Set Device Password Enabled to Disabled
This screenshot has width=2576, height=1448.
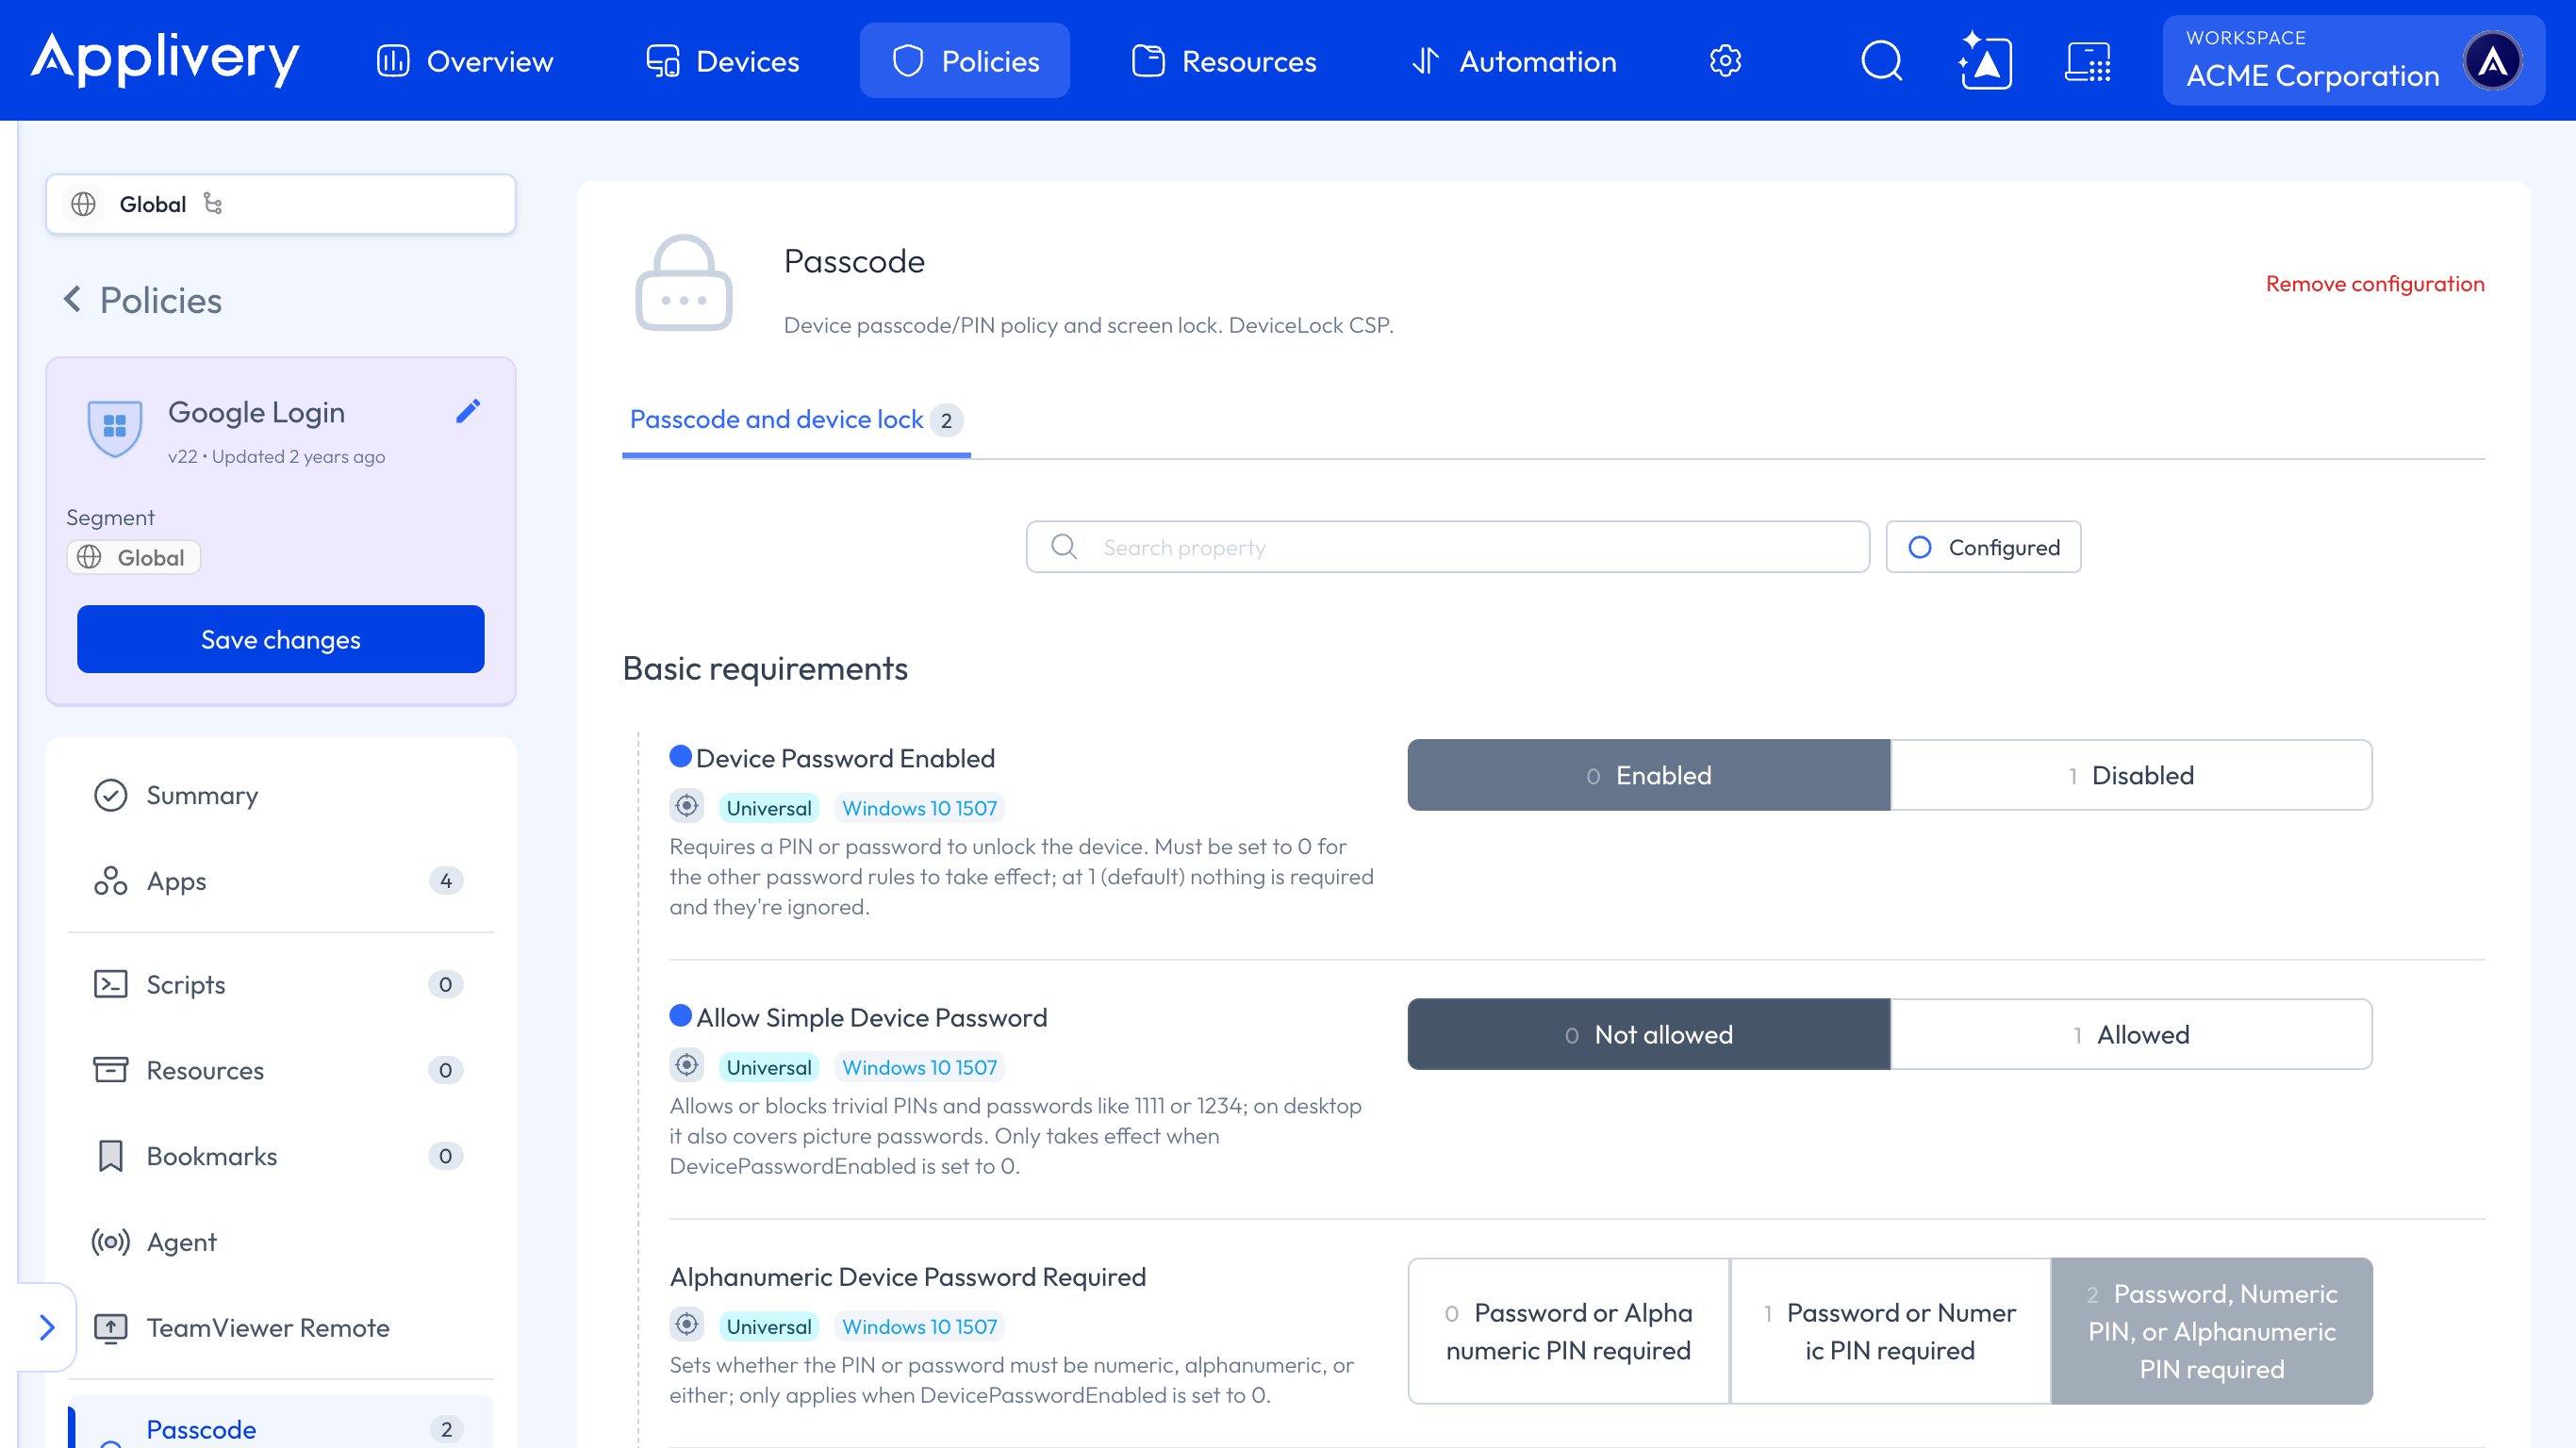coord(2131,775)
